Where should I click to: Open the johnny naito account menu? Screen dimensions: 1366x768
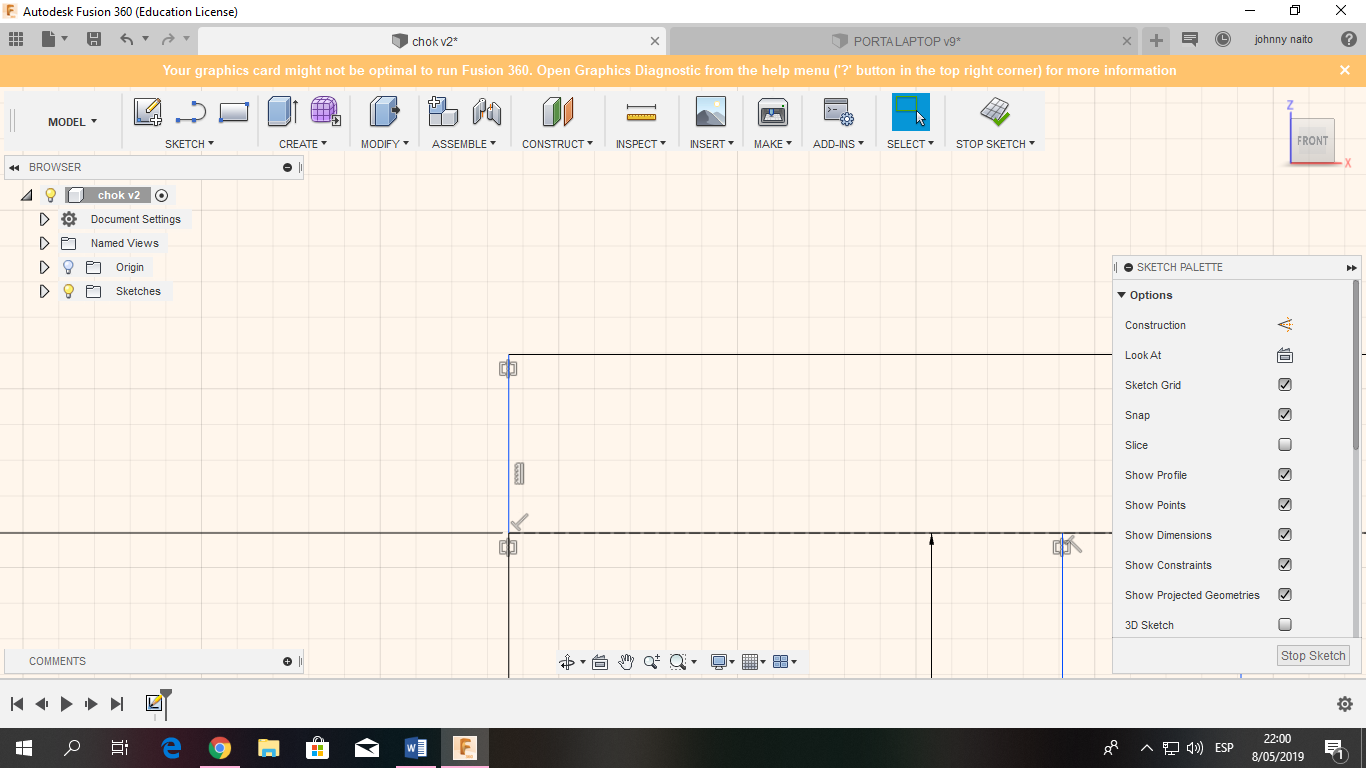tap(1283, 40)
